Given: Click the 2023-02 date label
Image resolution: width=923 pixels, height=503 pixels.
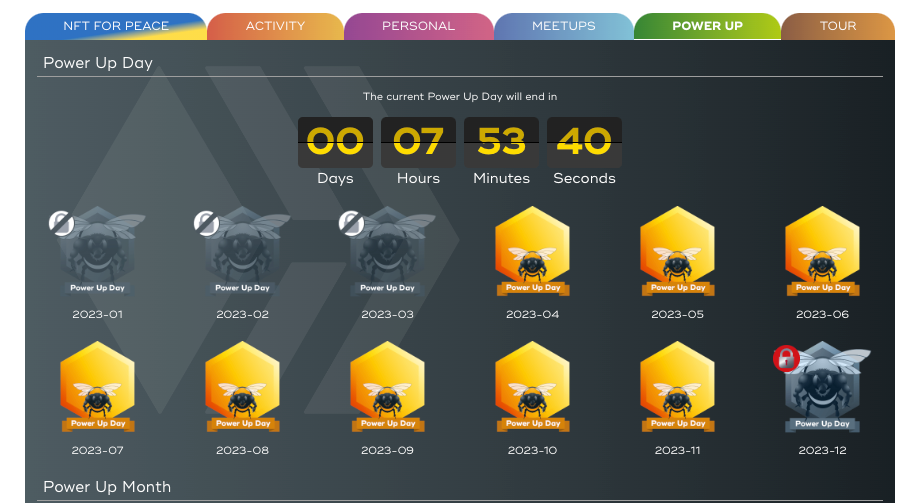Looking at the screenshot, I should pos(243,315).
